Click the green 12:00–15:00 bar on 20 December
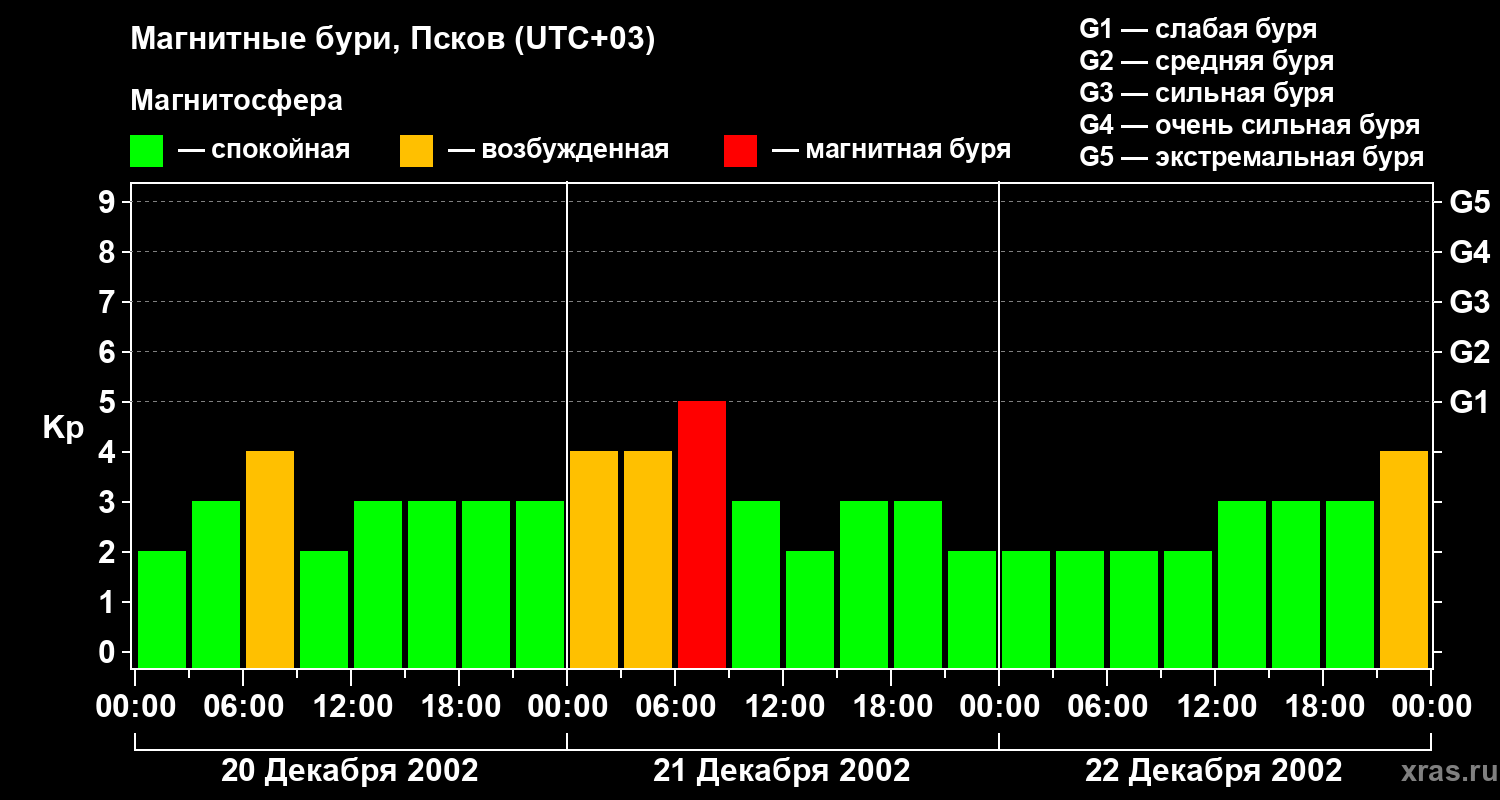This screenshot has height=800, width=1500. coord(378,584)
